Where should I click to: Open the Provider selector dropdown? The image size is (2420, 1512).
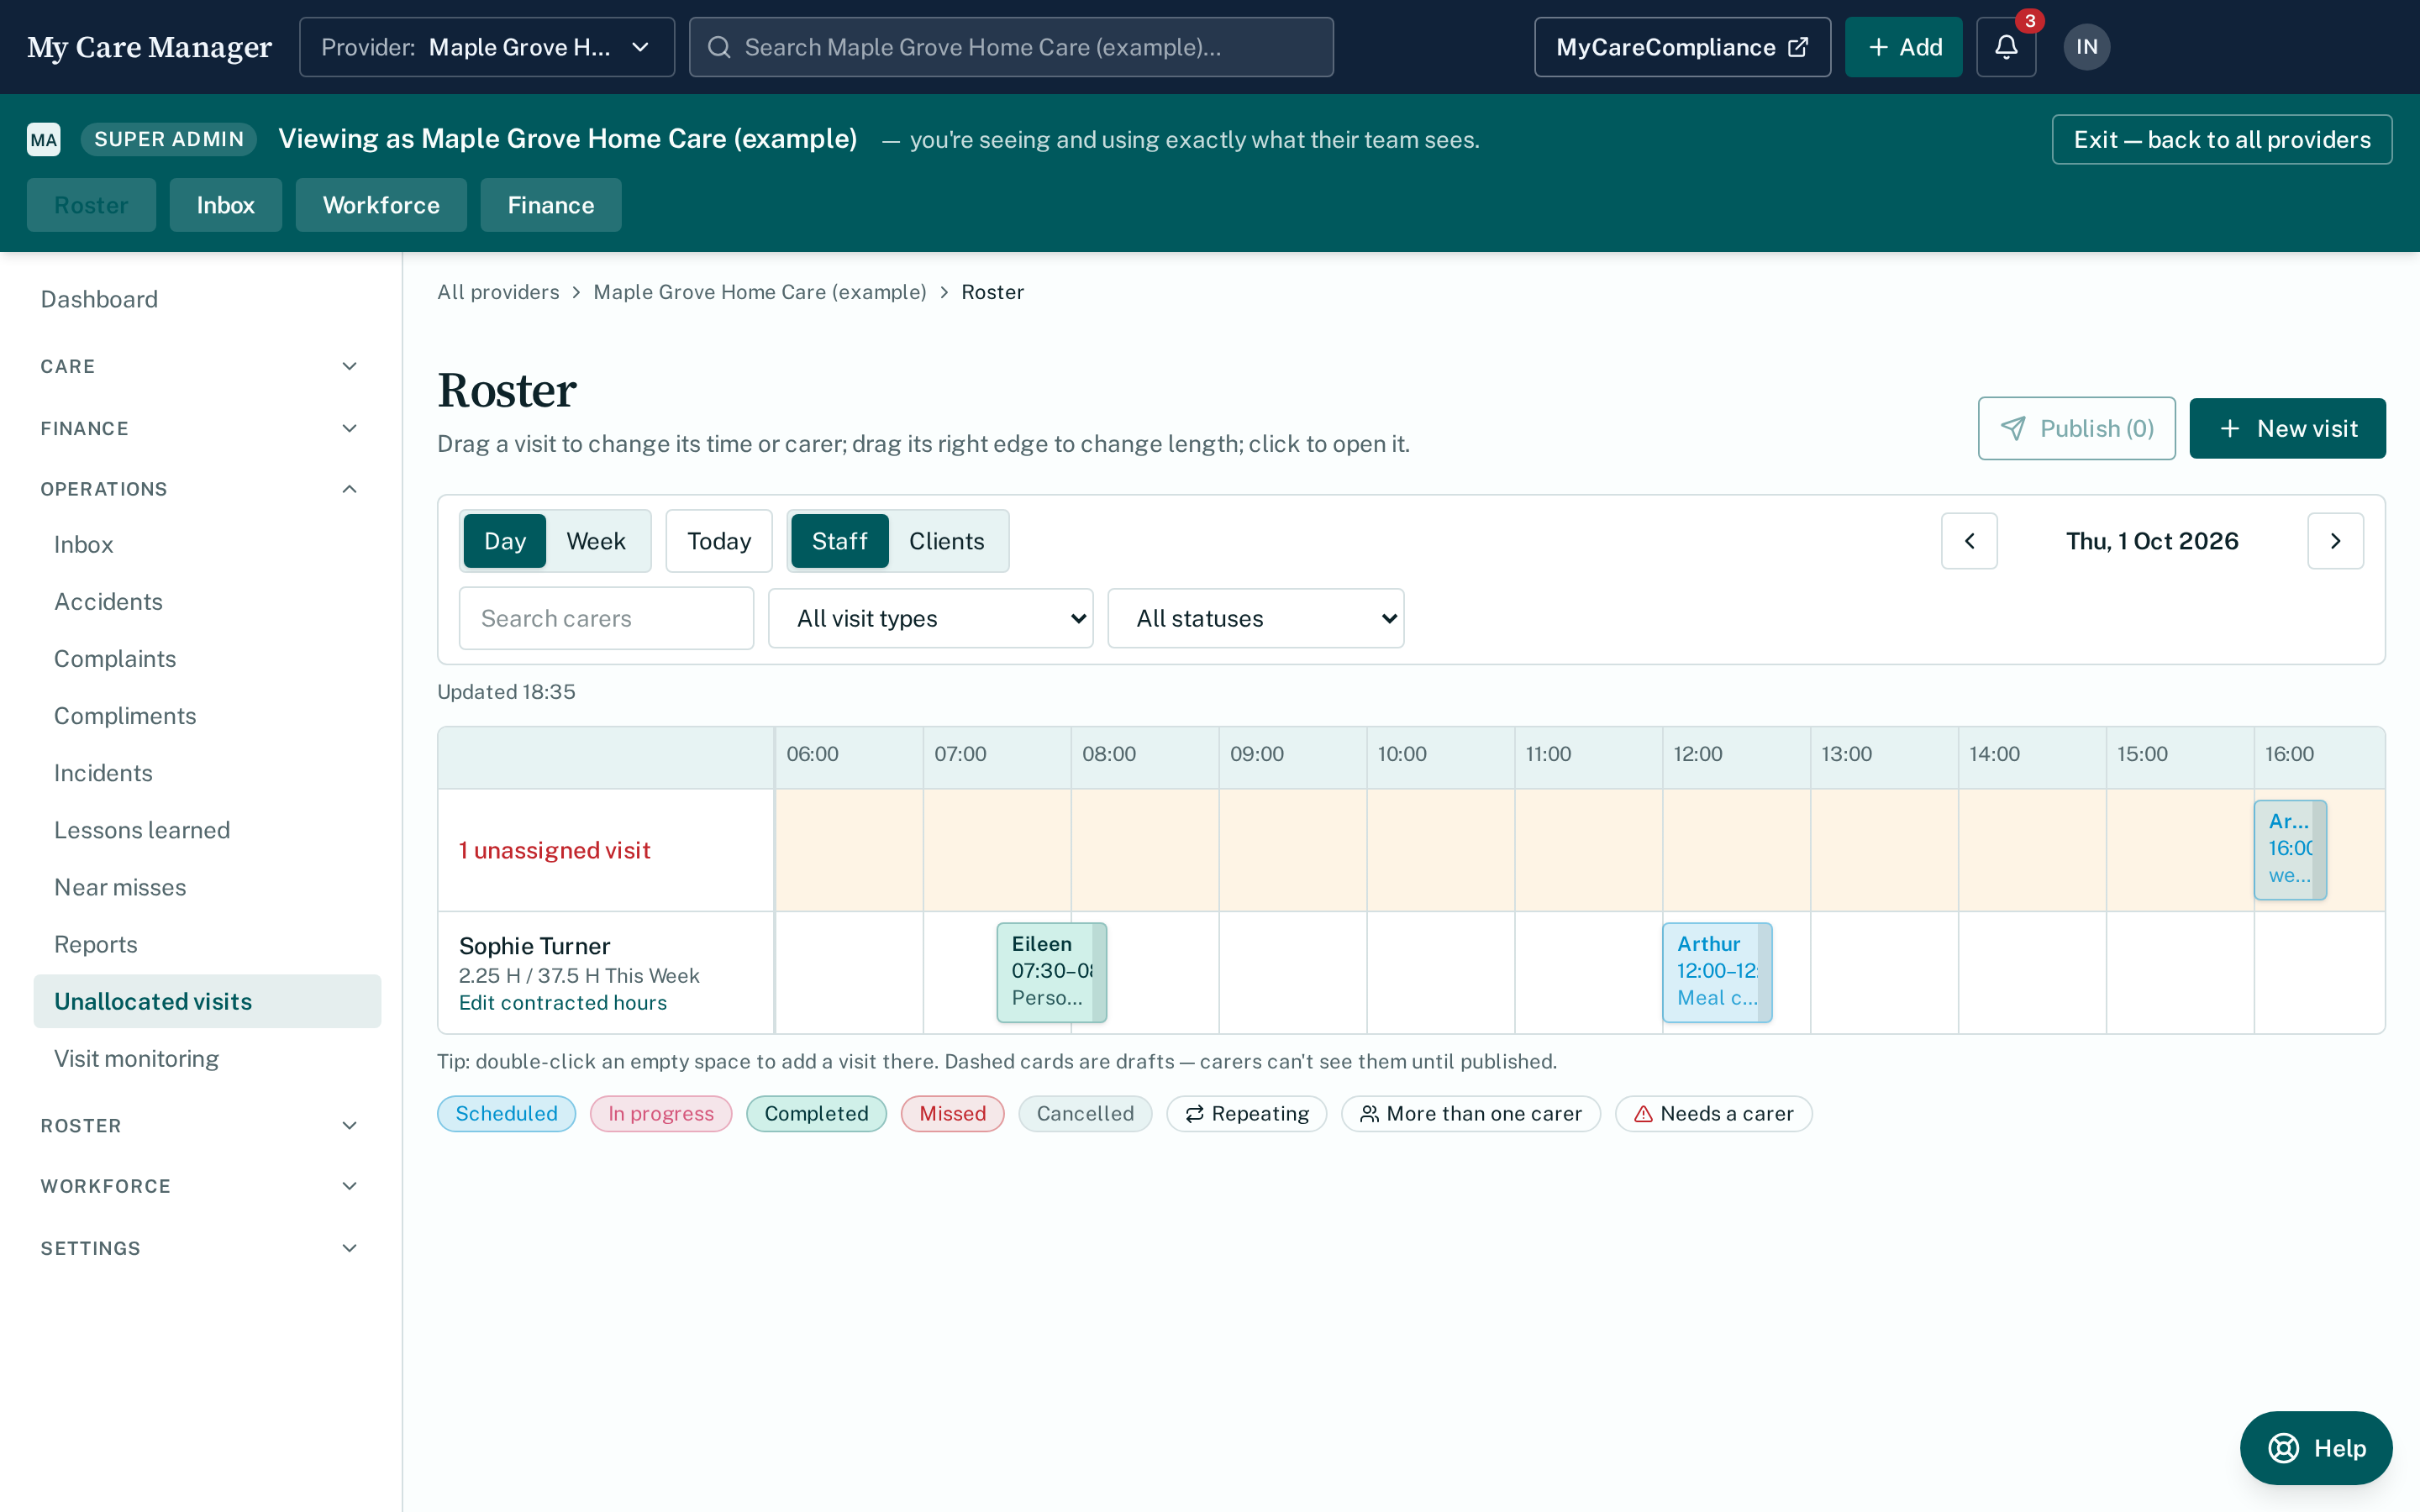click(x=487, y=47)
